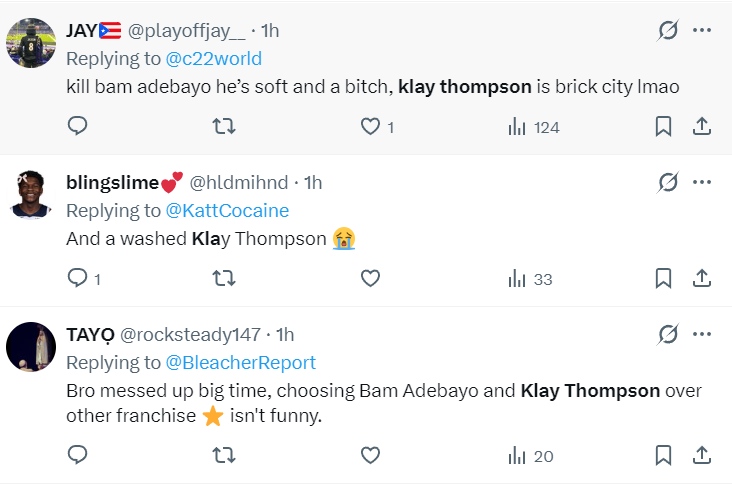This screenshot has width=732, height=487.
Task: Like JAY's tweet with 1 like
Action: pos(377,127)
